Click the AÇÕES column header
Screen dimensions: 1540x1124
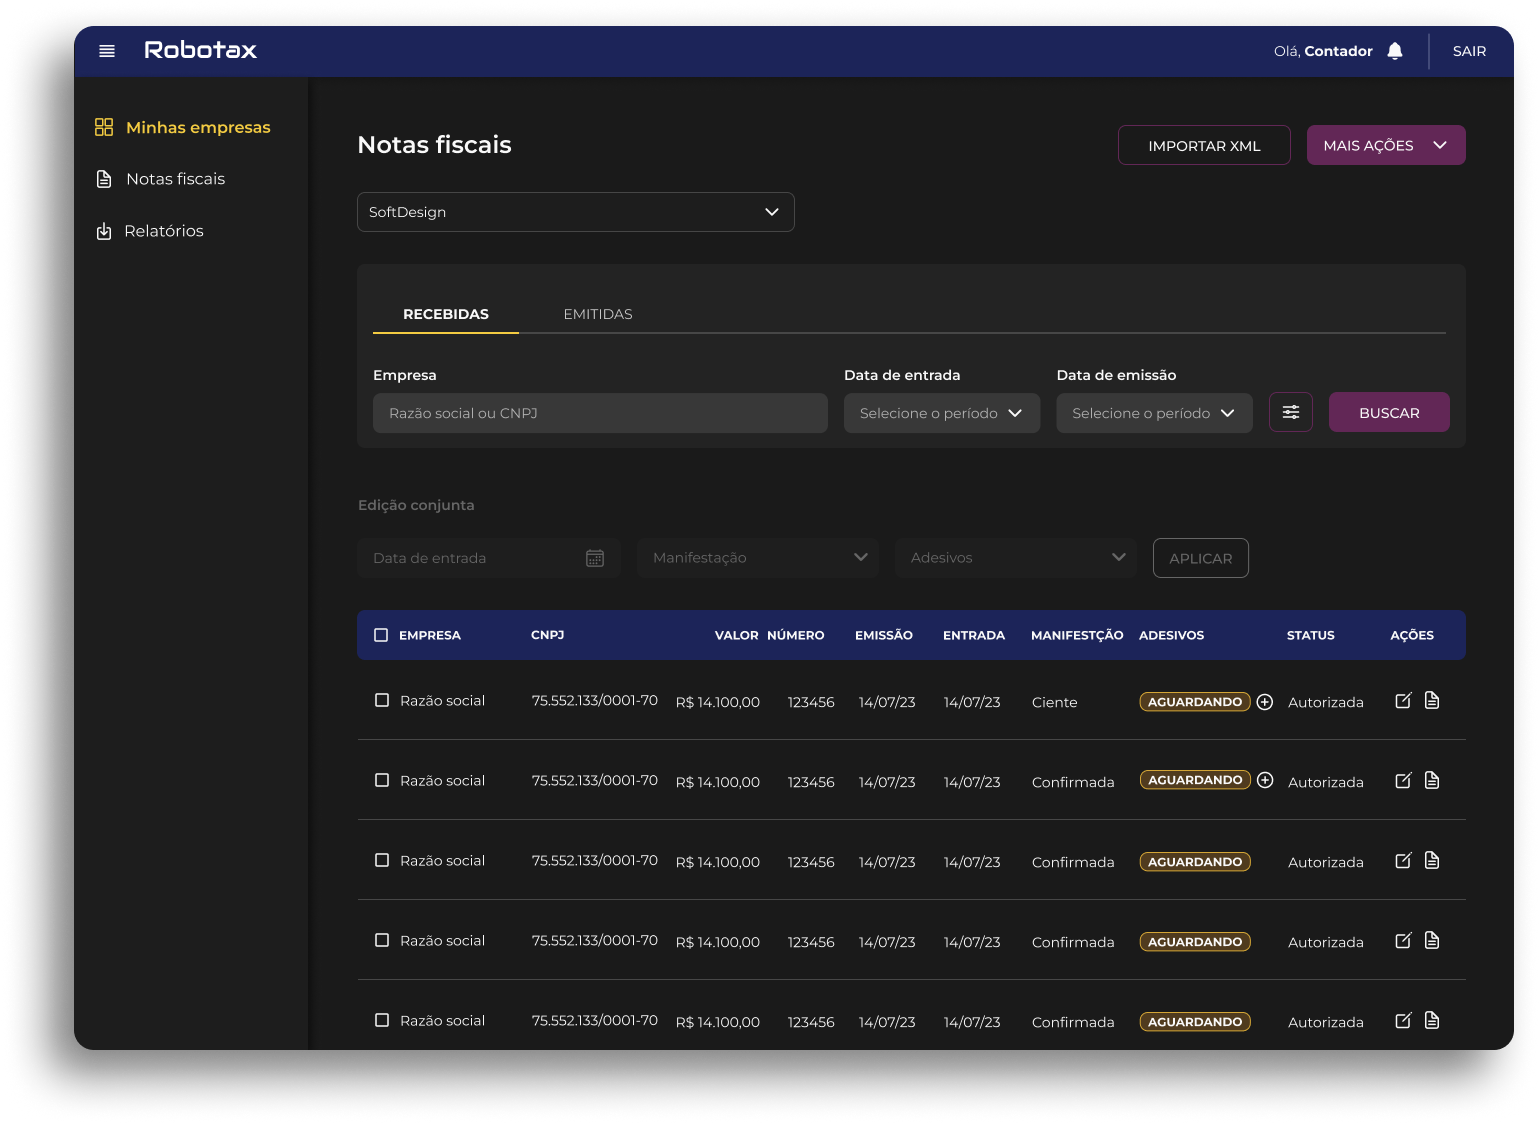(1412, 635)
